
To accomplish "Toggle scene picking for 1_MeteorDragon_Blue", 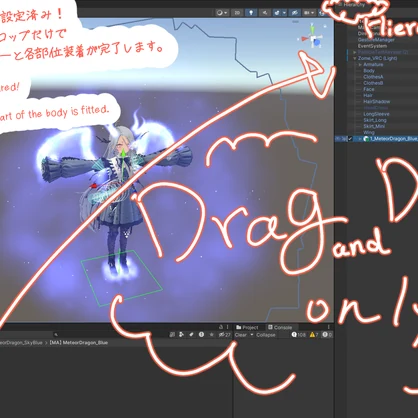I will pos(344,139).
